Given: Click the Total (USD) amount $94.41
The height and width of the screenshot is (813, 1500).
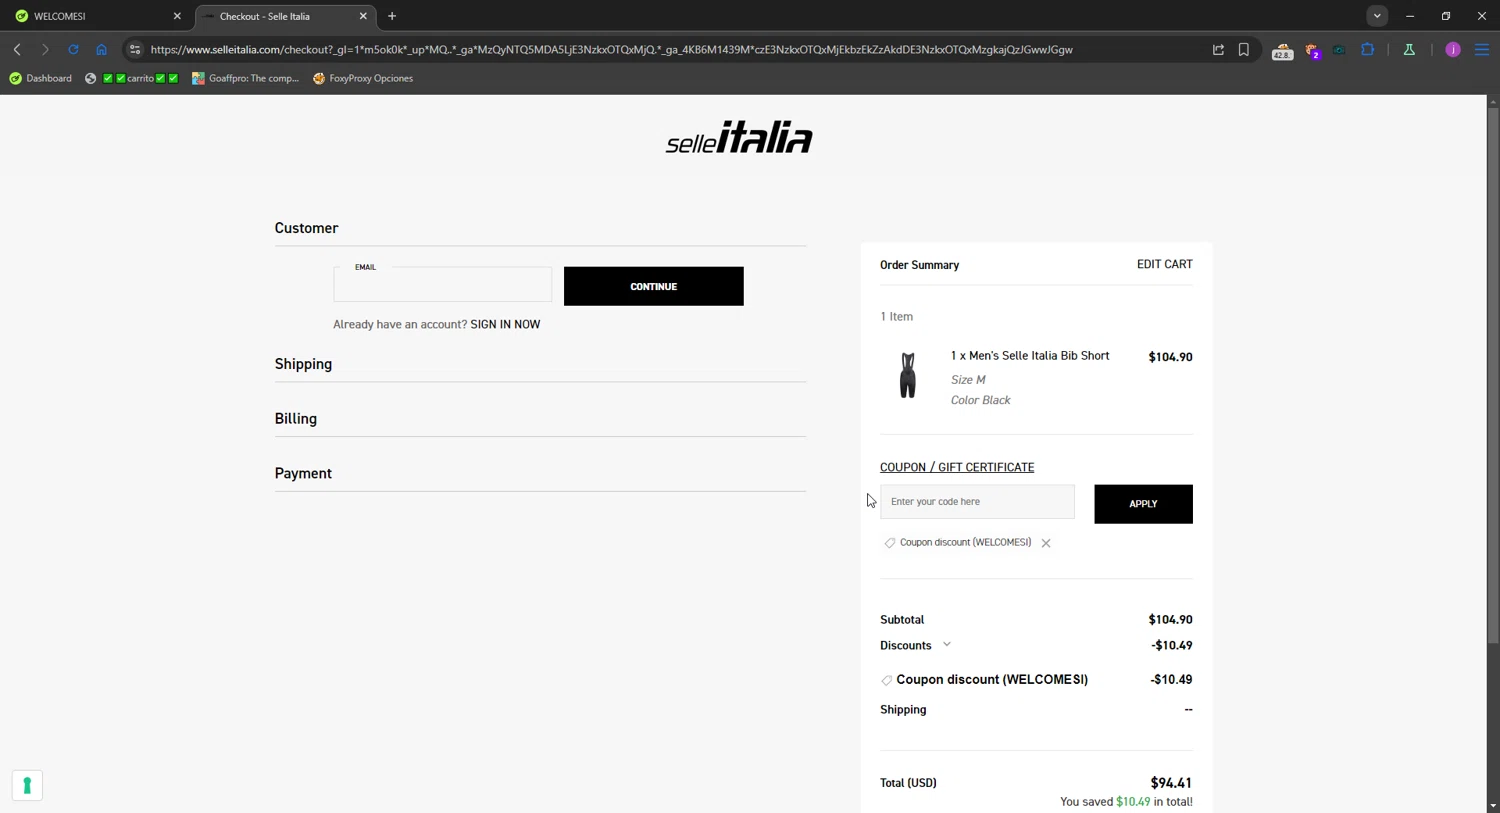Looking at the screenshot, I should pyautogui.click(x=1171, y=783).
